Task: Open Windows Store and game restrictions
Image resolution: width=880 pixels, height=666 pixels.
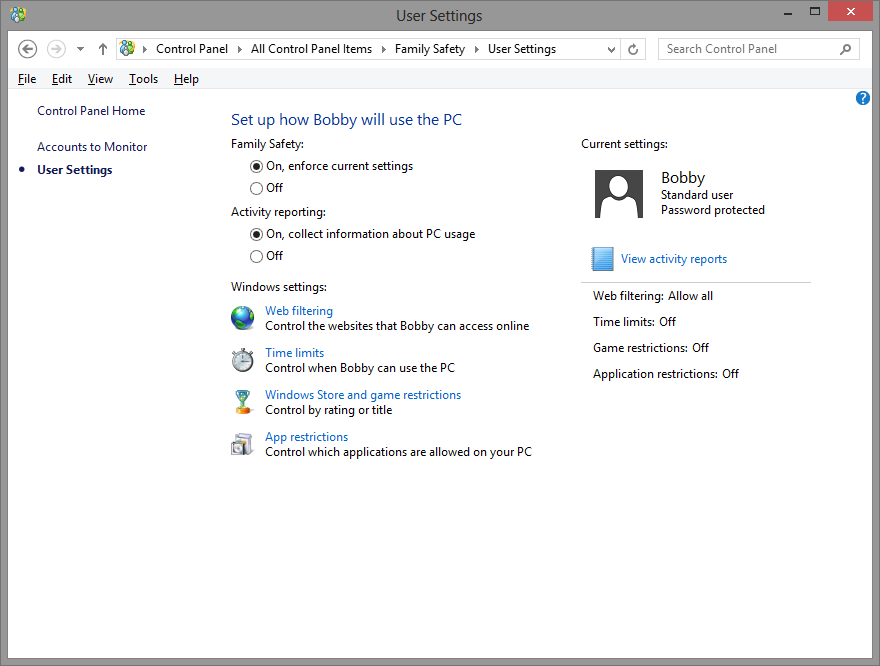Action: click(x=363, y=395)
